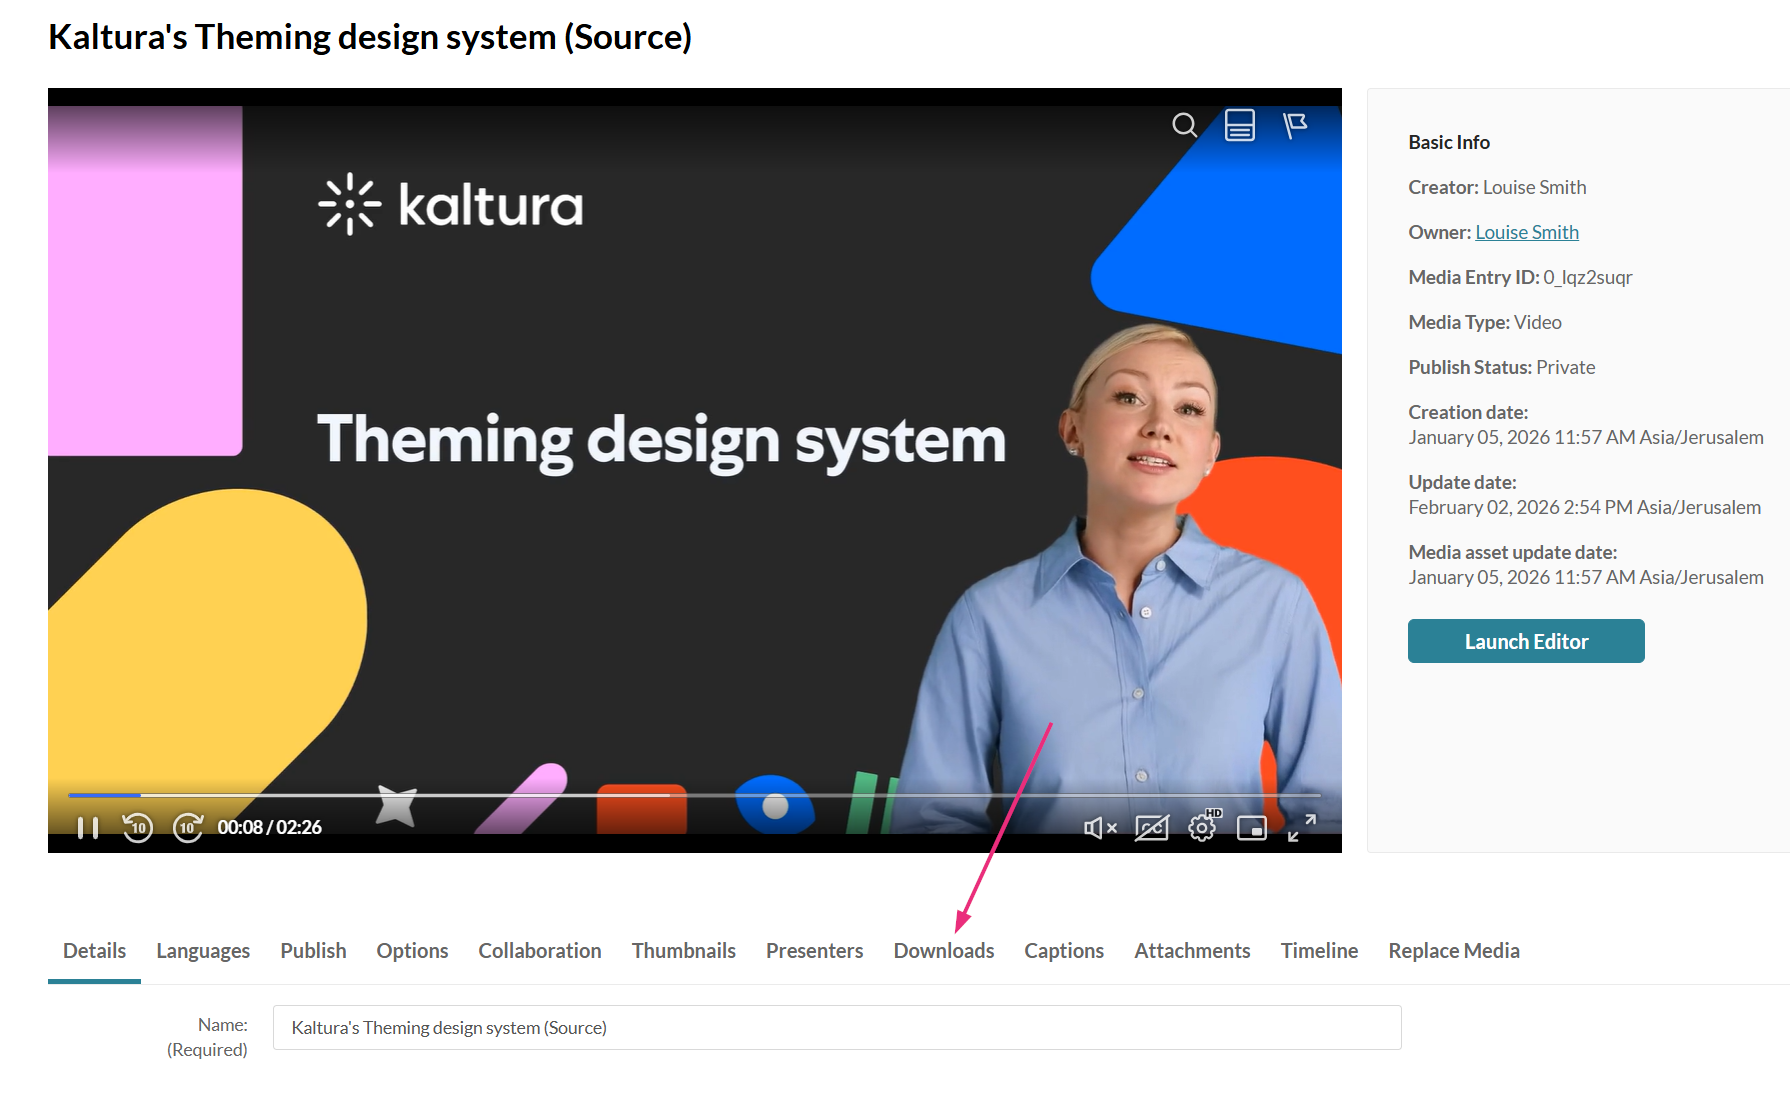Open the Captions tab
The image size is (1790, 1093).
1064,951
